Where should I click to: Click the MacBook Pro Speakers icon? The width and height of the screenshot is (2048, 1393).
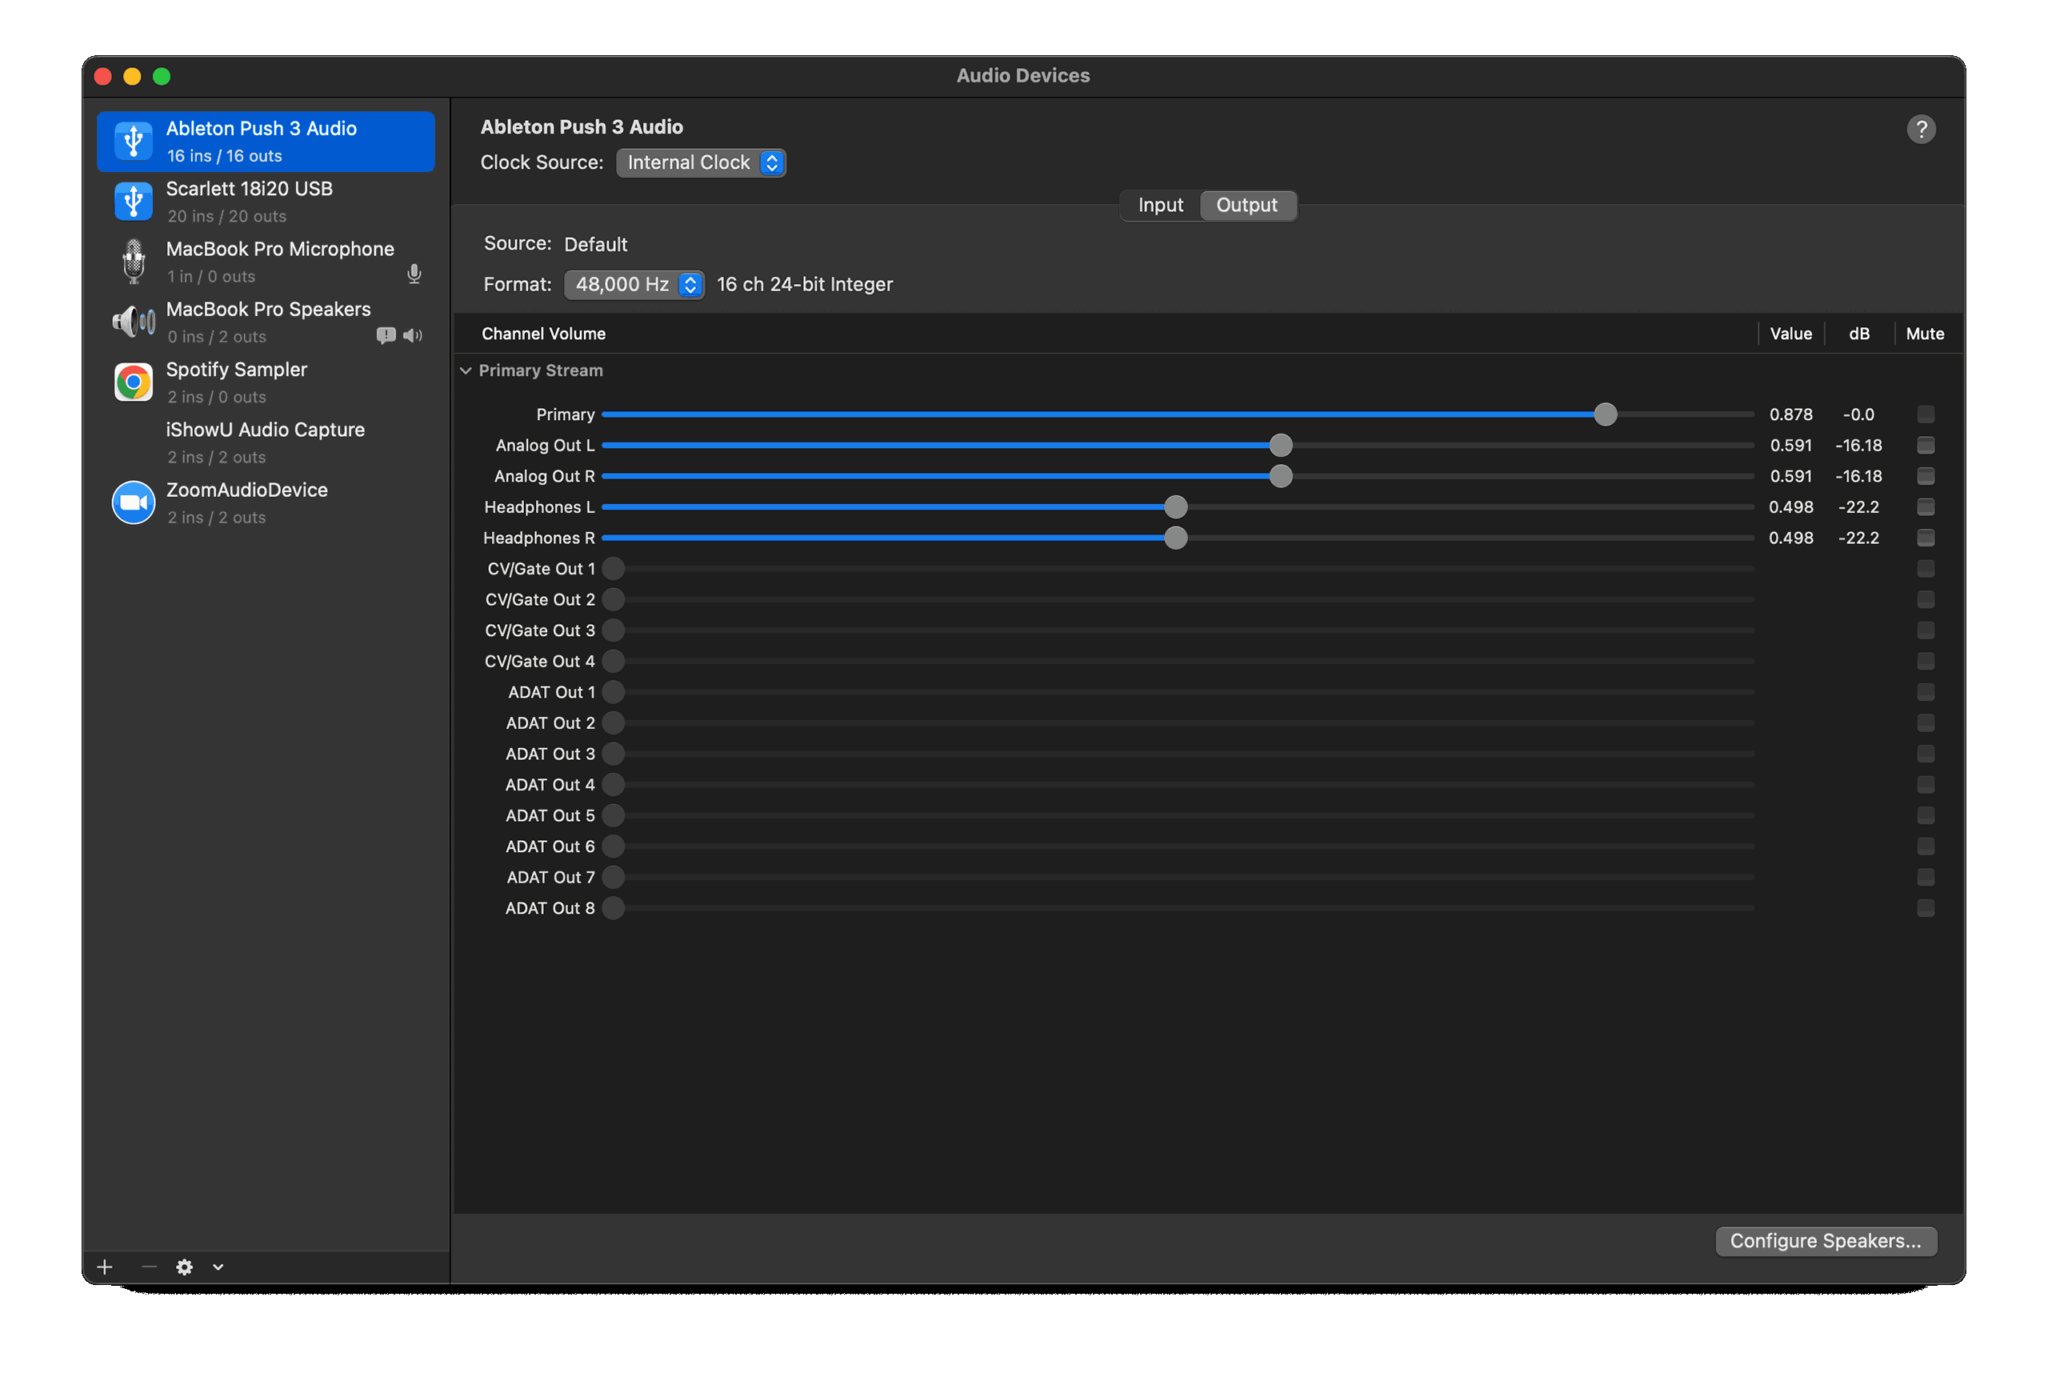133,322
